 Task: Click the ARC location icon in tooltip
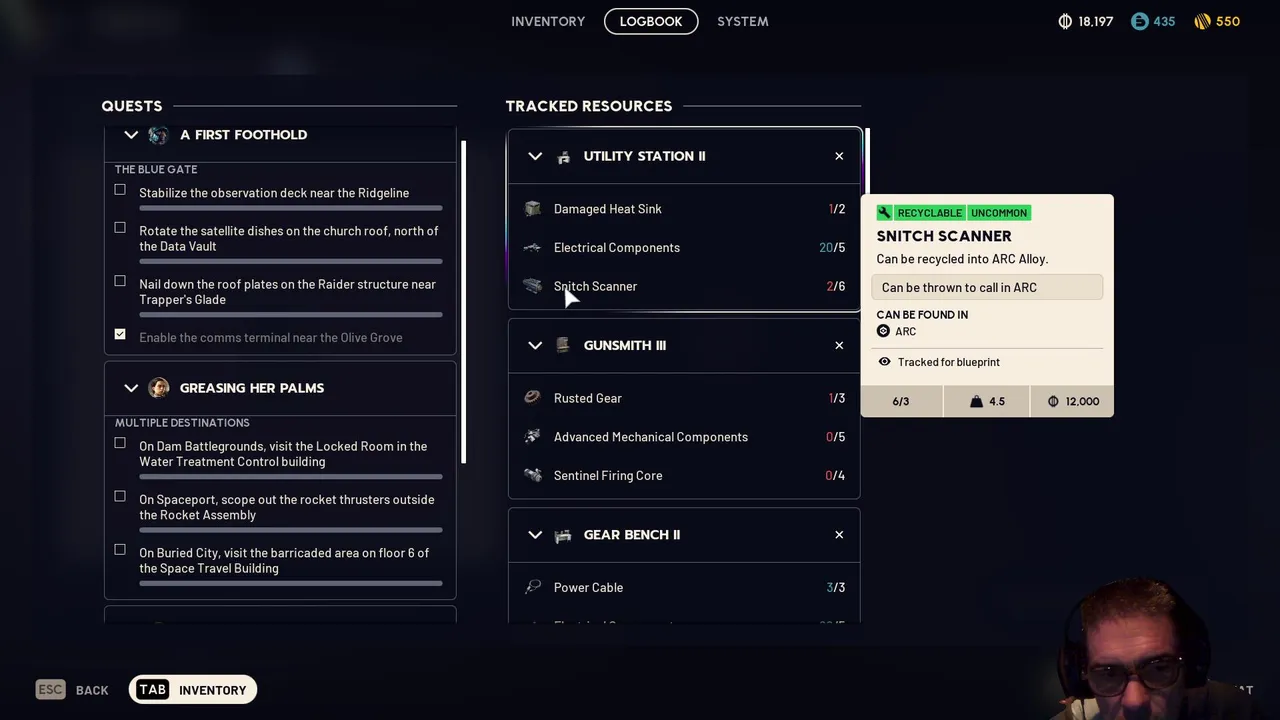tap(883, 331)
